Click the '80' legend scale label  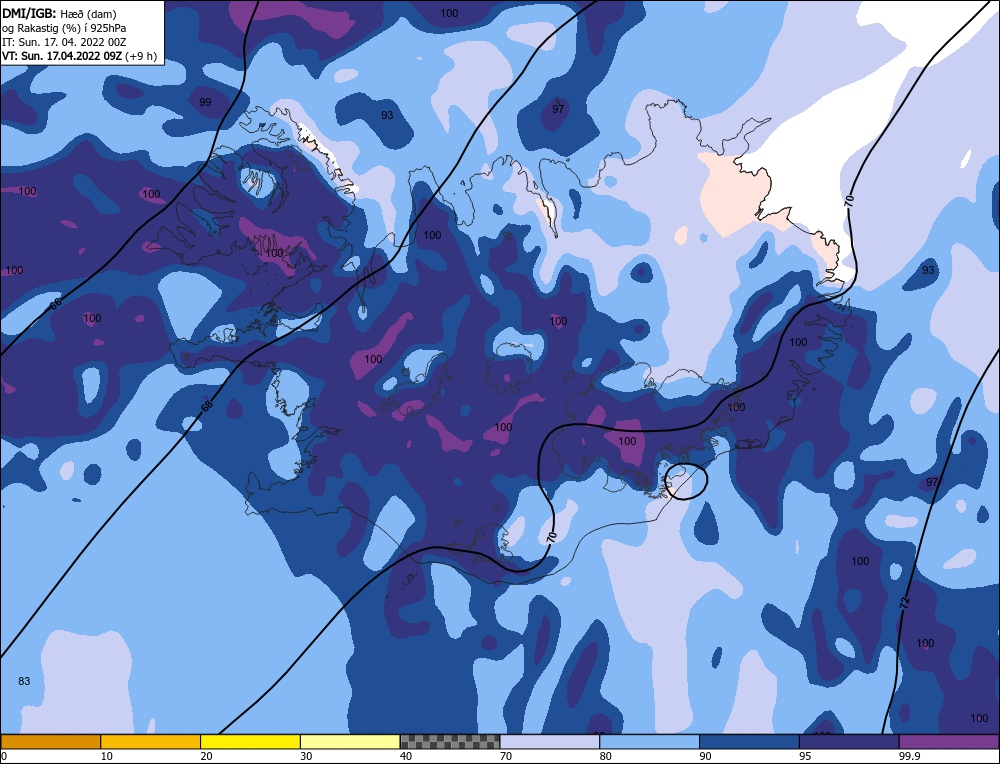click(x=605, y=756)
